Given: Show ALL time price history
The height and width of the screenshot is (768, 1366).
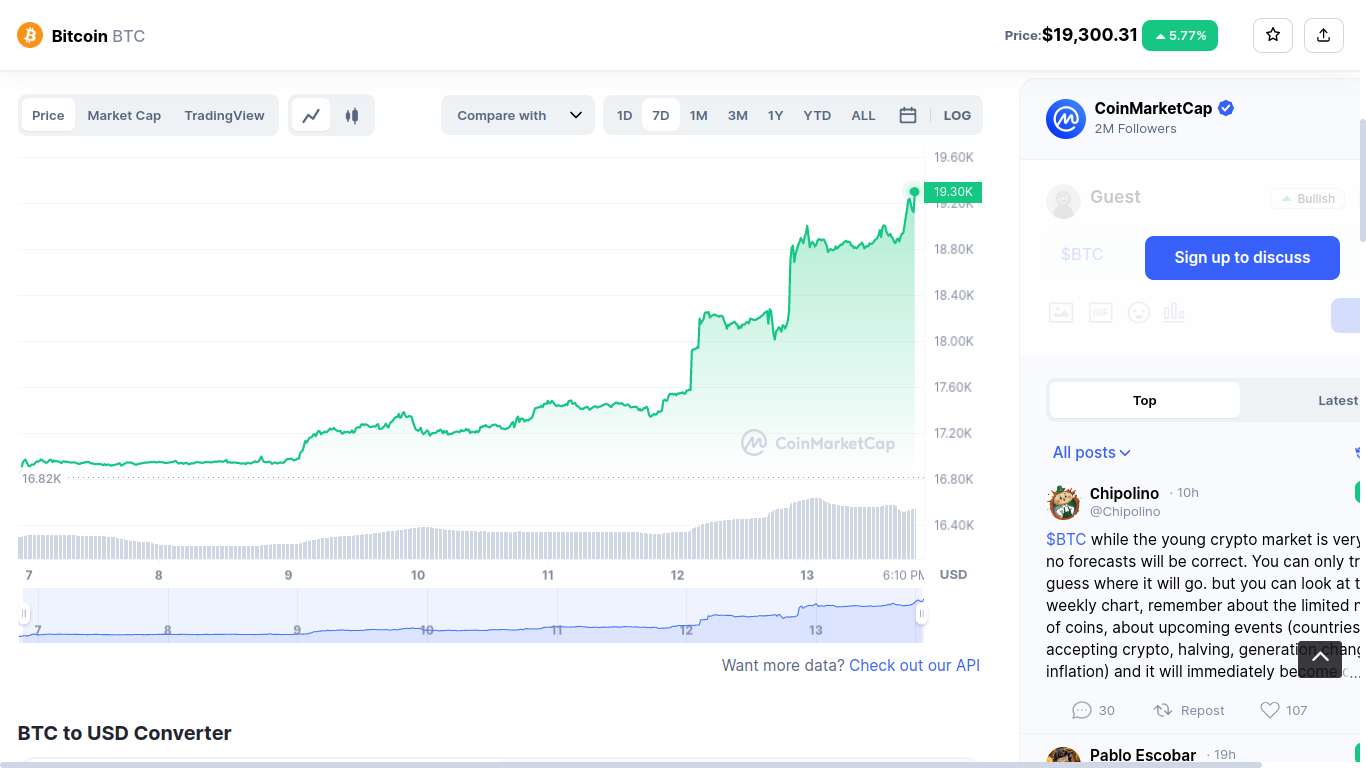Looking at the screenshot, I should (x=863, y=115).
